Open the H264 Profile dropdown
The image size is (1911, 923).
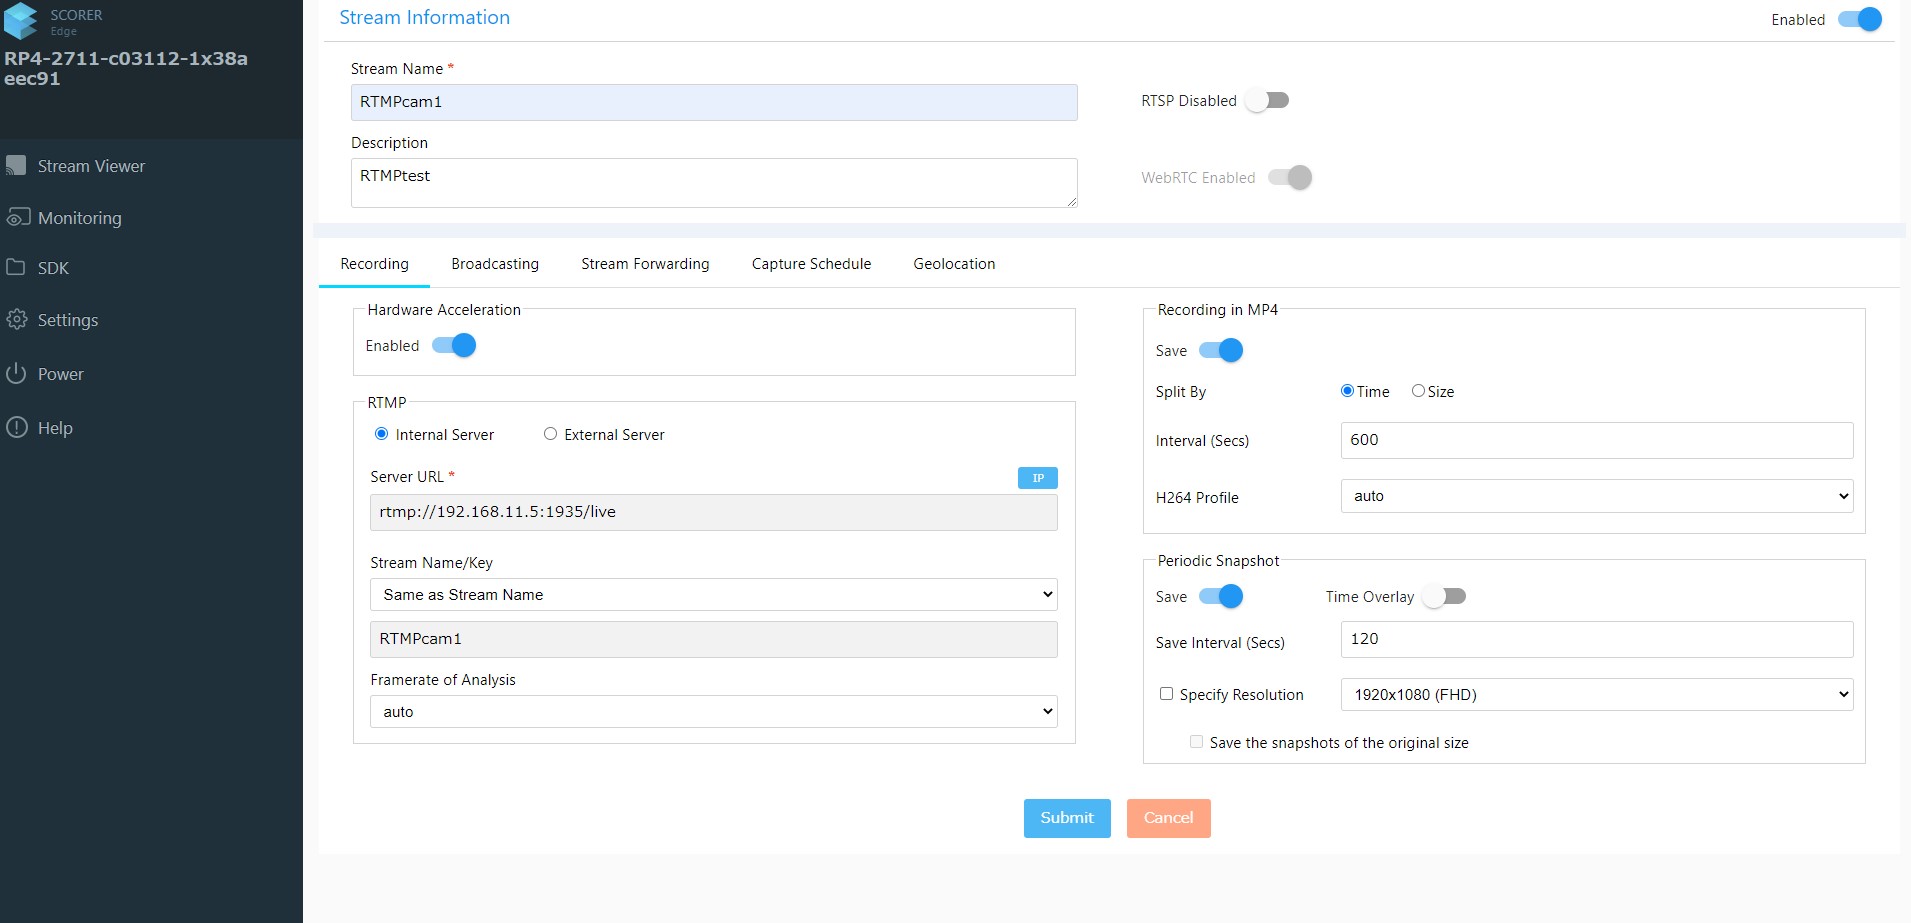click(x=1596, y=496)
